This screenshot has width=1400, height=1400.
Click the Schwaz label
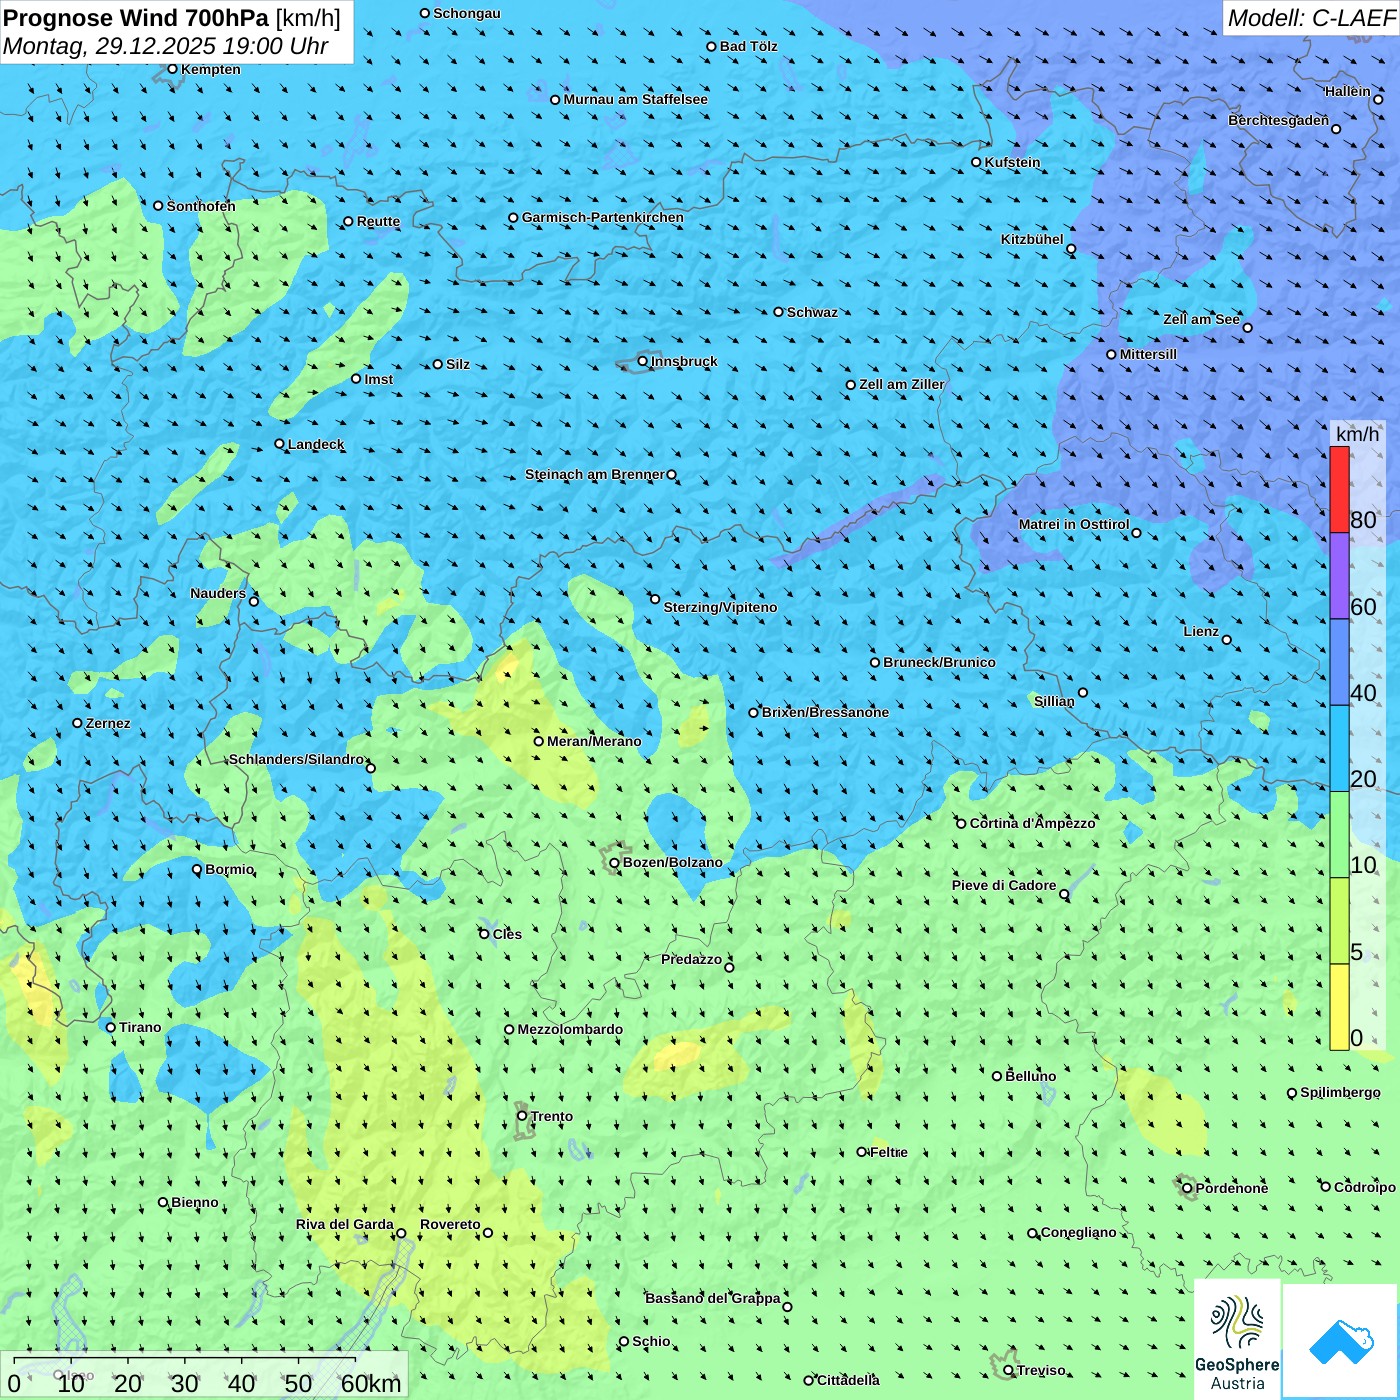[812, 312]
